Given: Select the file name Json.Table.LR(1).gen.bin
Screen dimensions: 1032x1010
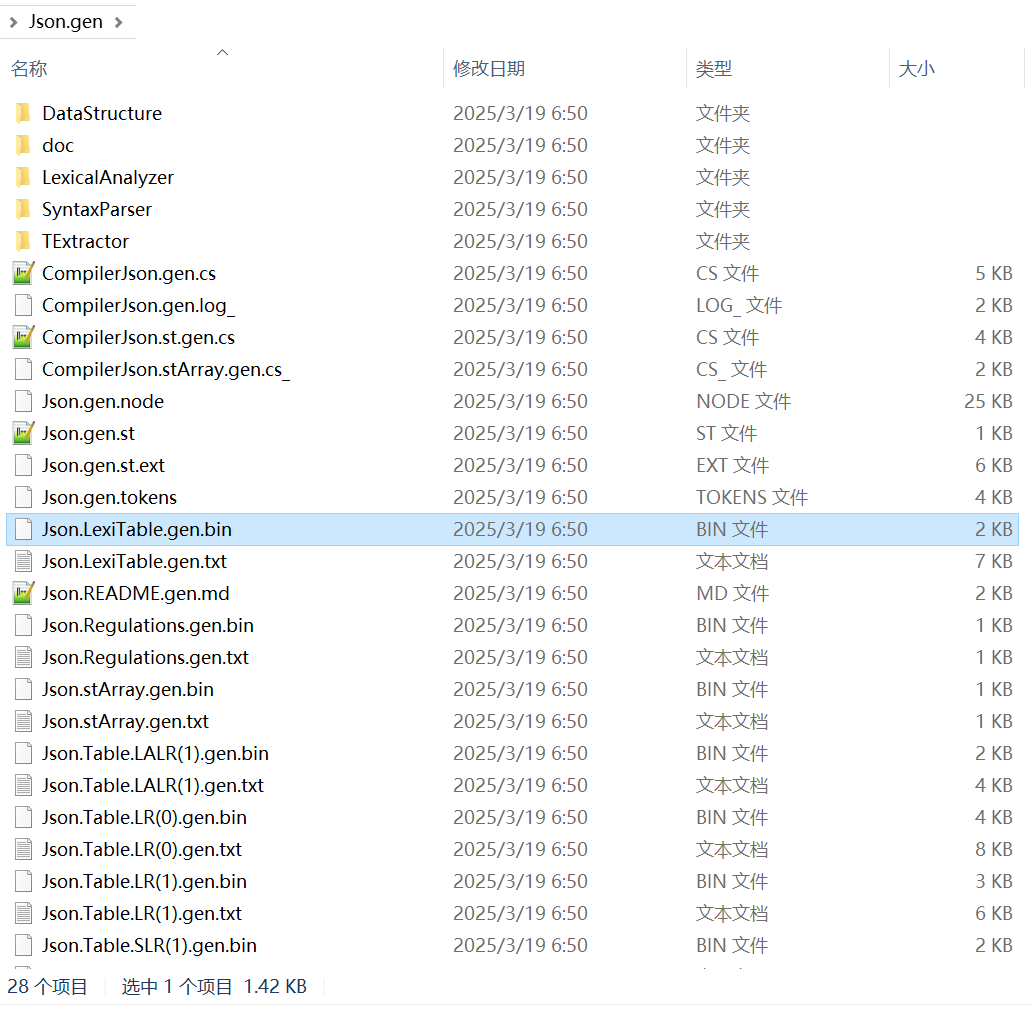Looking at the screenshot, I should click(144, 882).
